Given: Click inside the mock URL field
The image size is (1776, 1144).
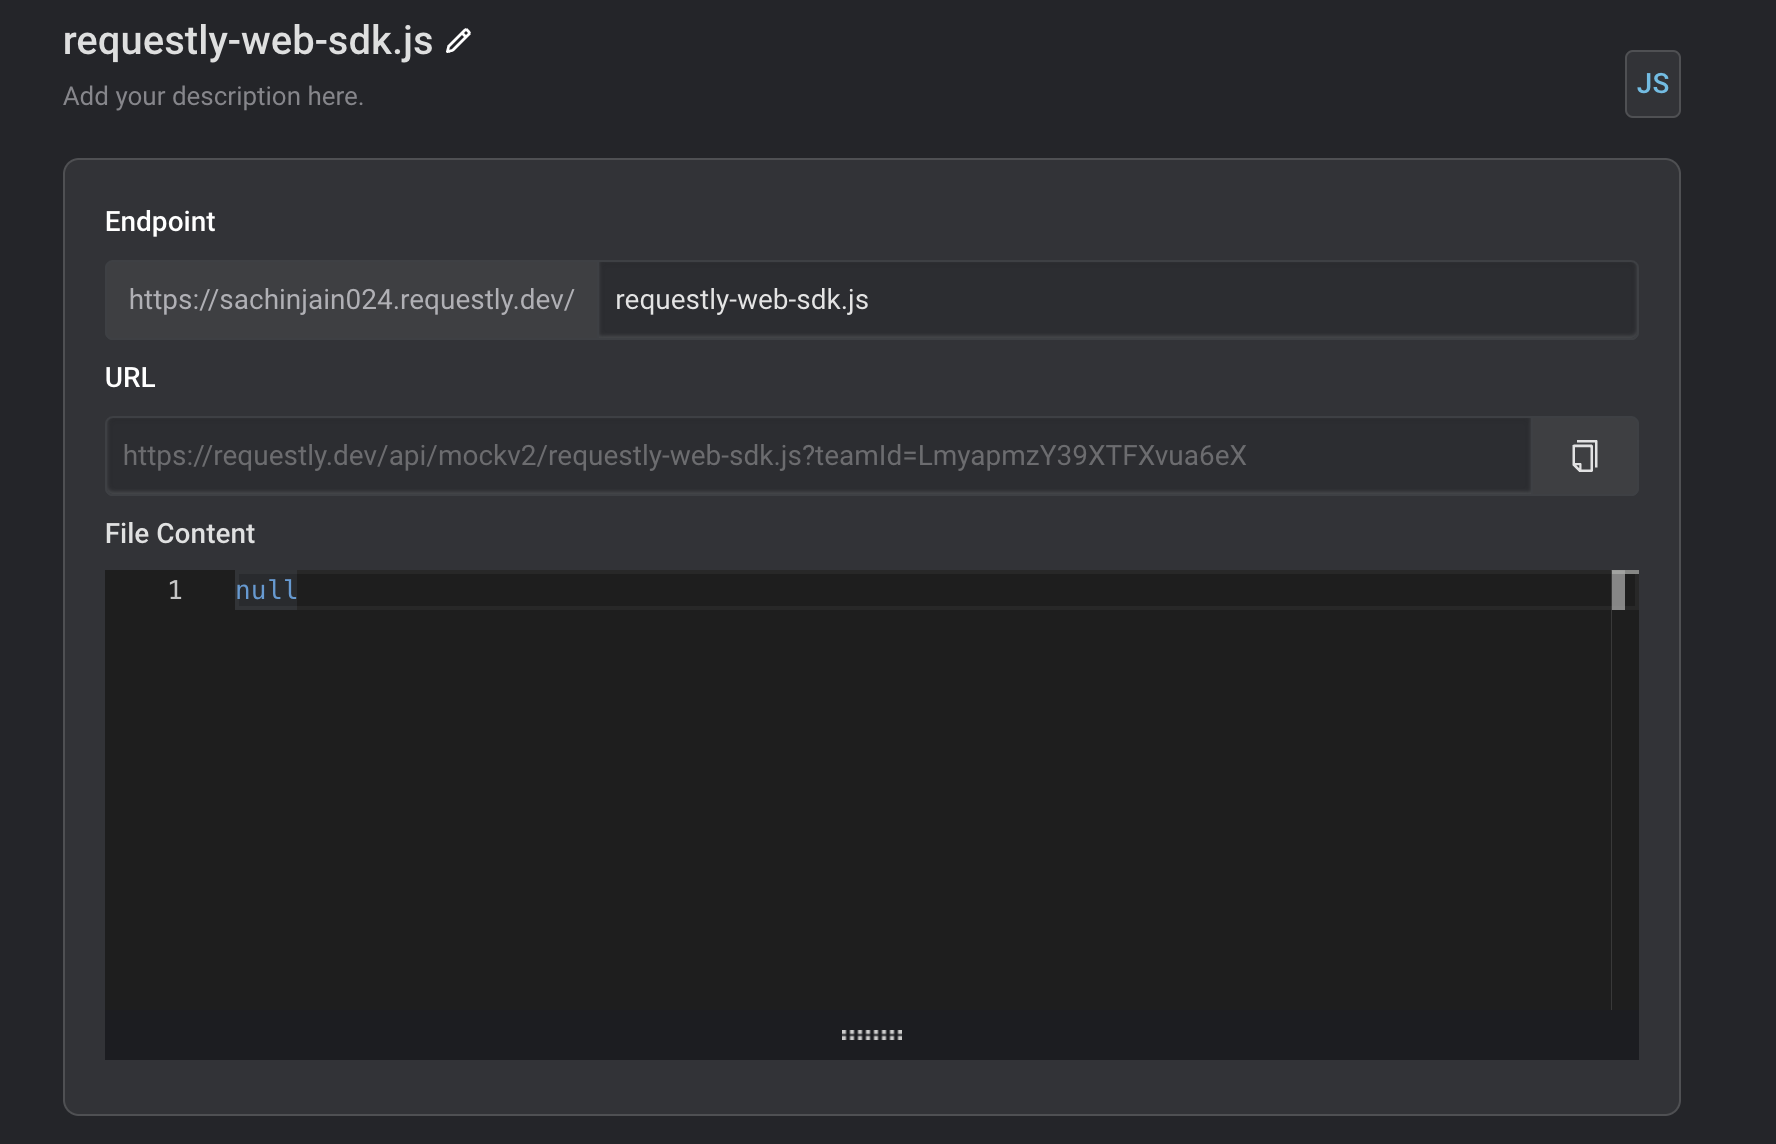Looking at the screenshot, I should click(x=800, y=455).
